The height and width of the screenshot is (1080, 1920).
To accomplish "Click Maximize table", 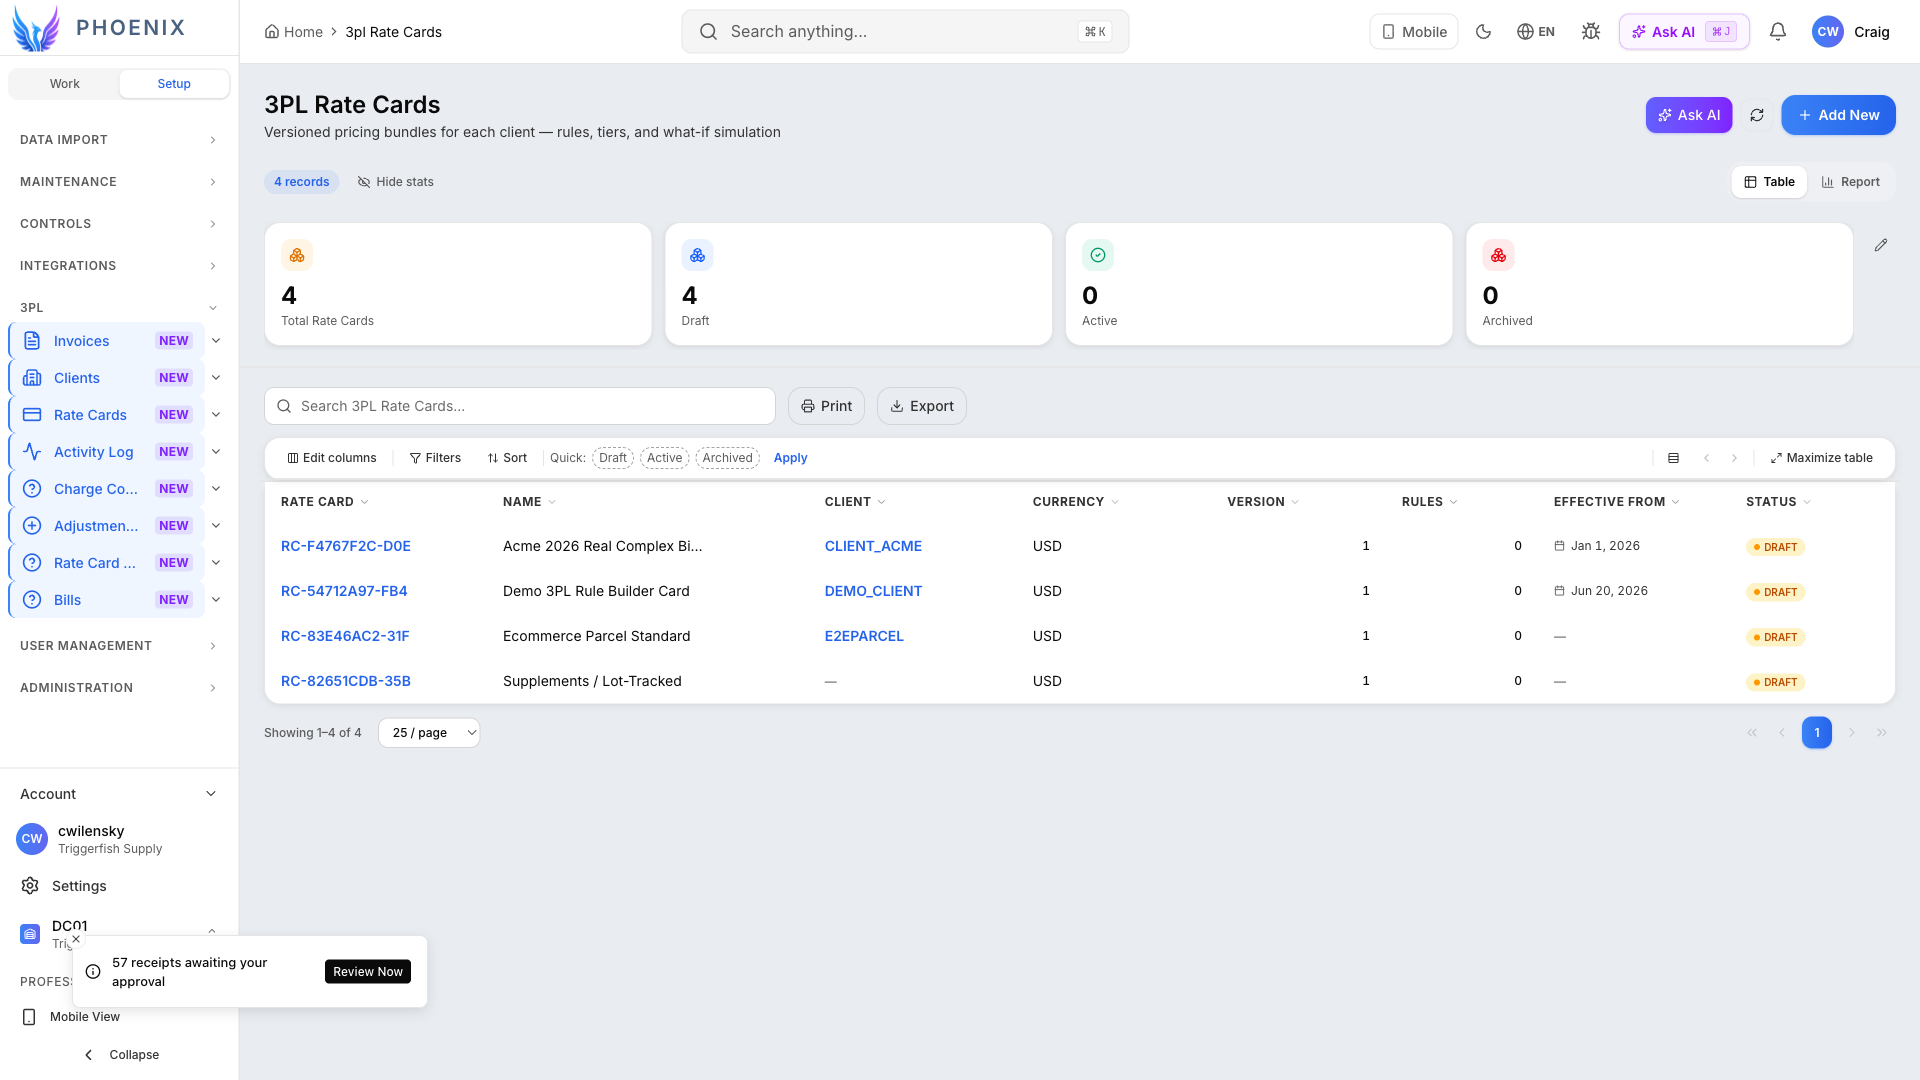I will pyautogui.click(x=1821, y=458).
